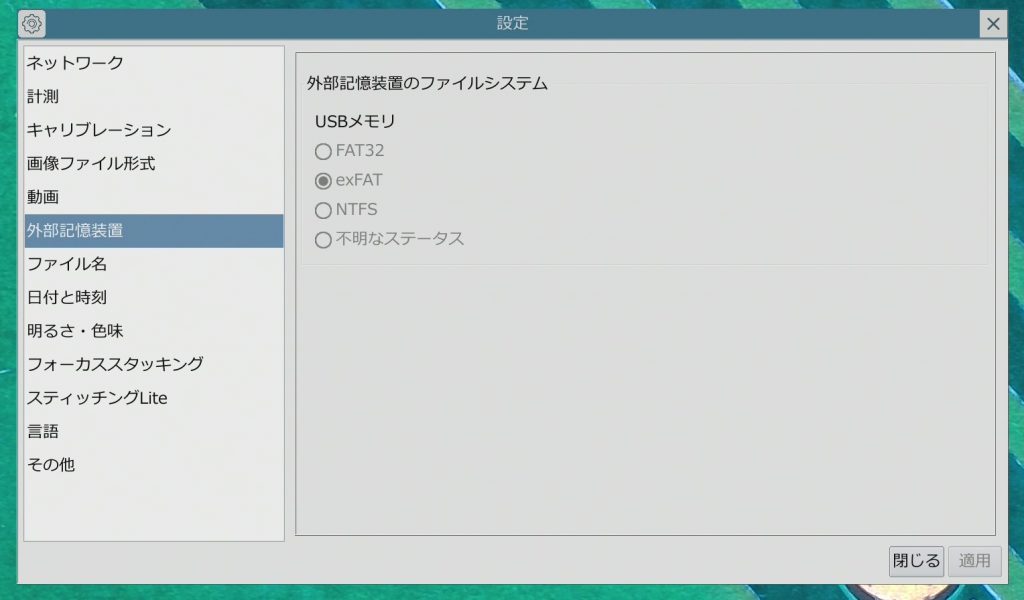Go to 日付と時刻 settings
1024x600 pixels.
click(x=67, y=298)
